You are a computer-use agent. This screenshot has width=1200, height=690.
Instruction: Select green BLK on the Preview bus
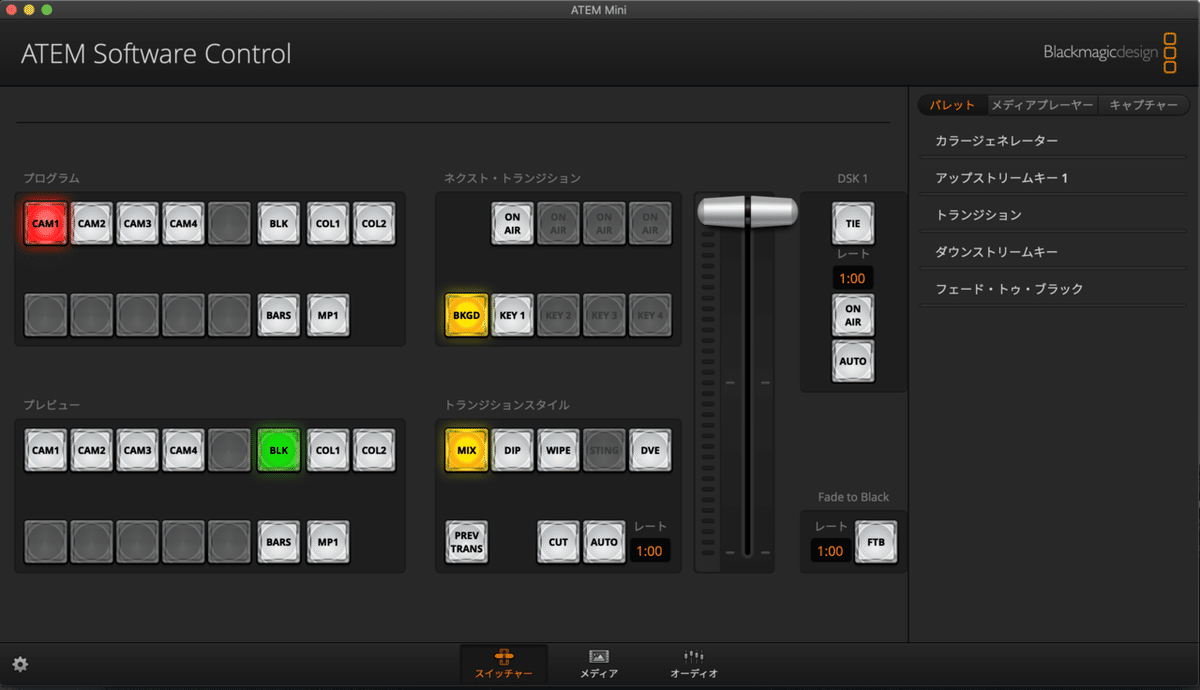[x=279, y=450]
